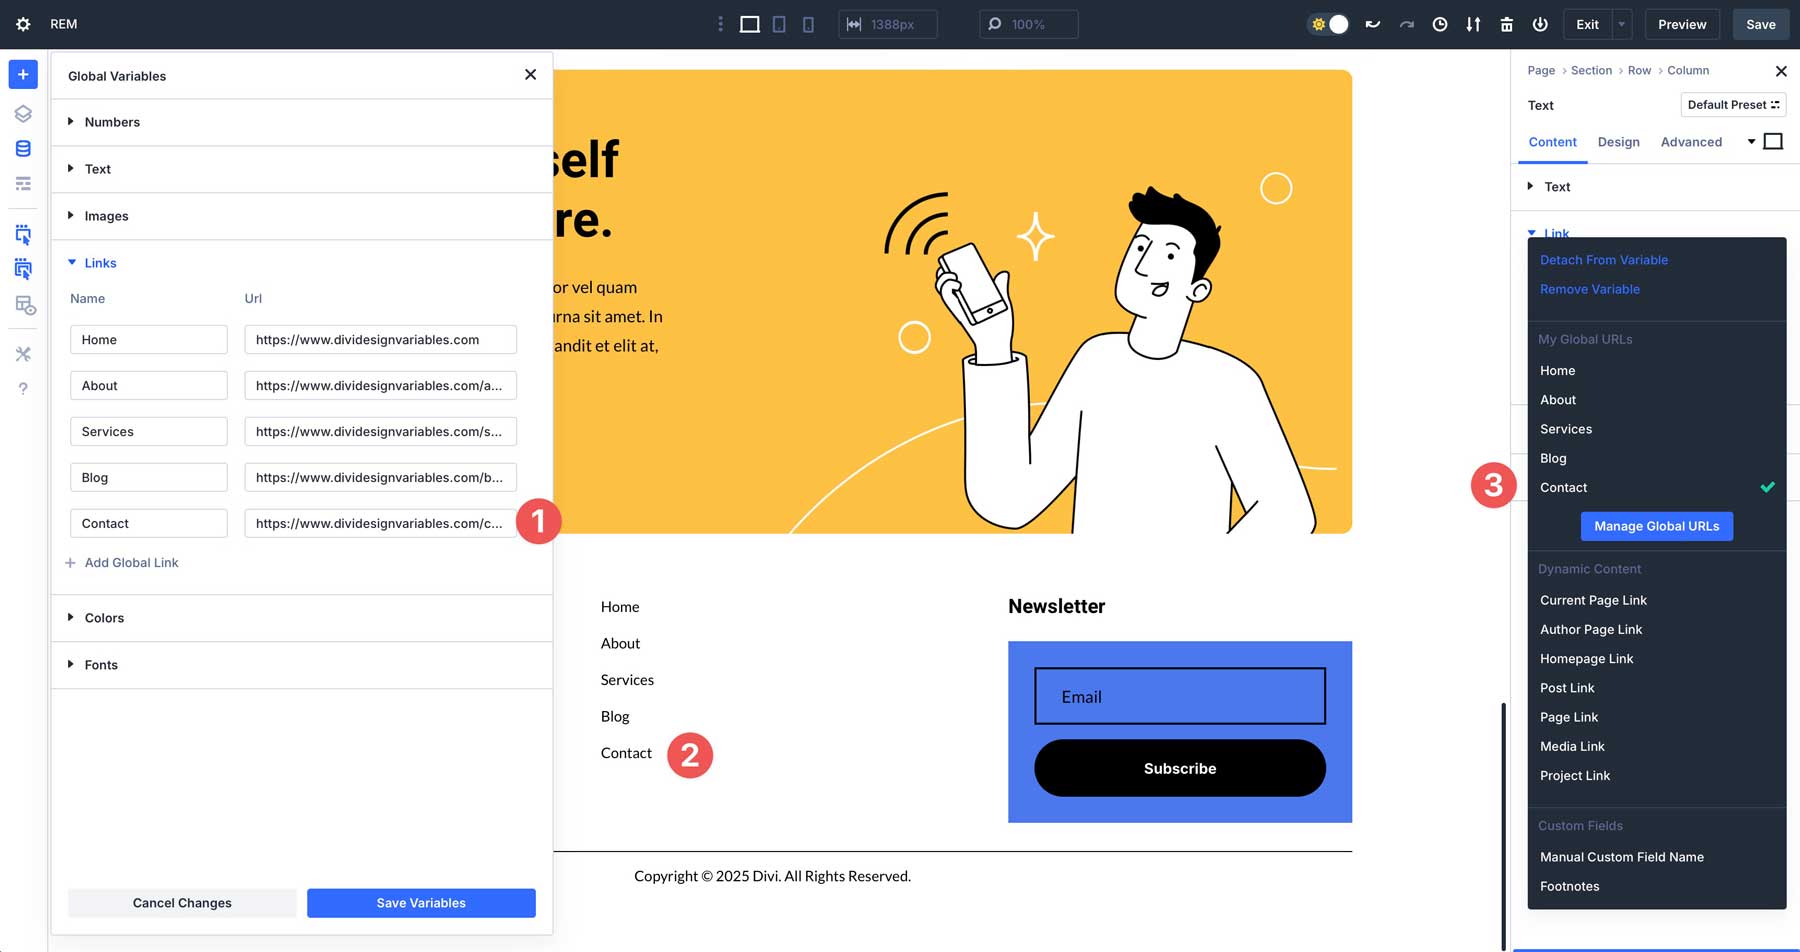1800x952 pixels.
Task: Click the trash icon in top toolbar
Action: pyautogui.click(x=1506, y=24)
